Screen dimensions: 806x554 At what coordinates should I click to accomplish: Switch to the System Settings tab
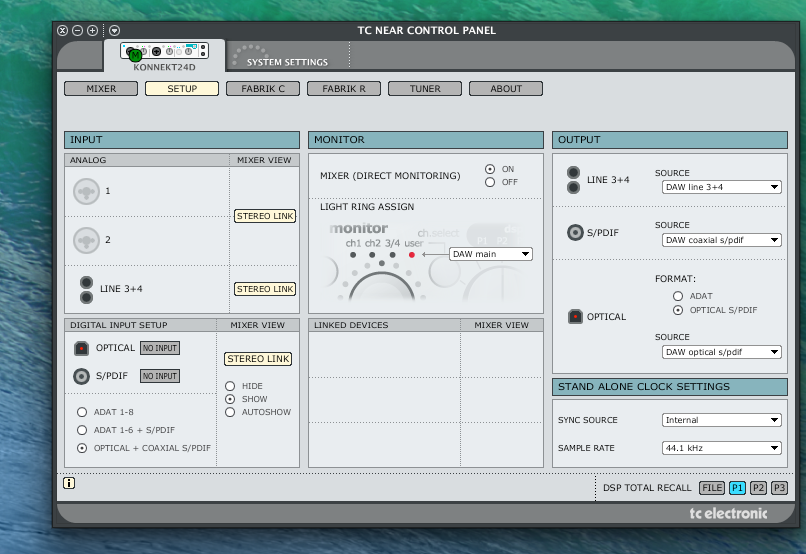pos(287,62)
